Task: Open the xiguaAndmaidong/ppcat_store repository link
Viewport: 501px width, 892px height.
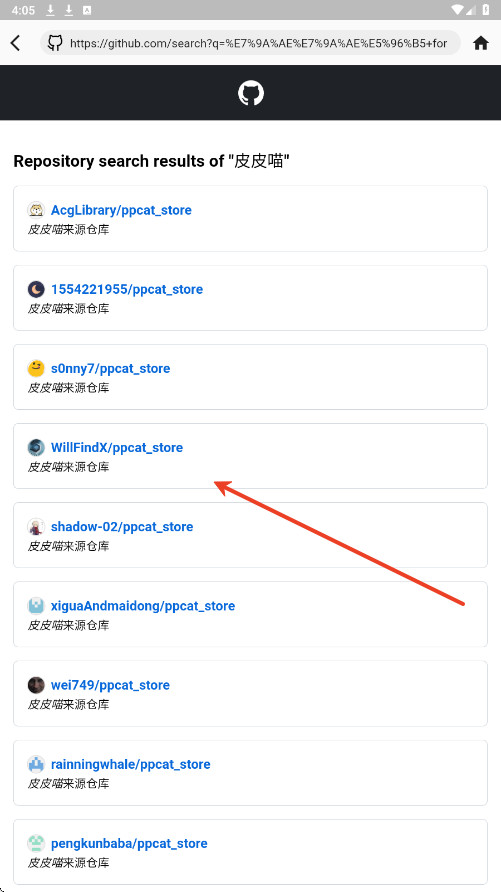Action: (143, 606)
